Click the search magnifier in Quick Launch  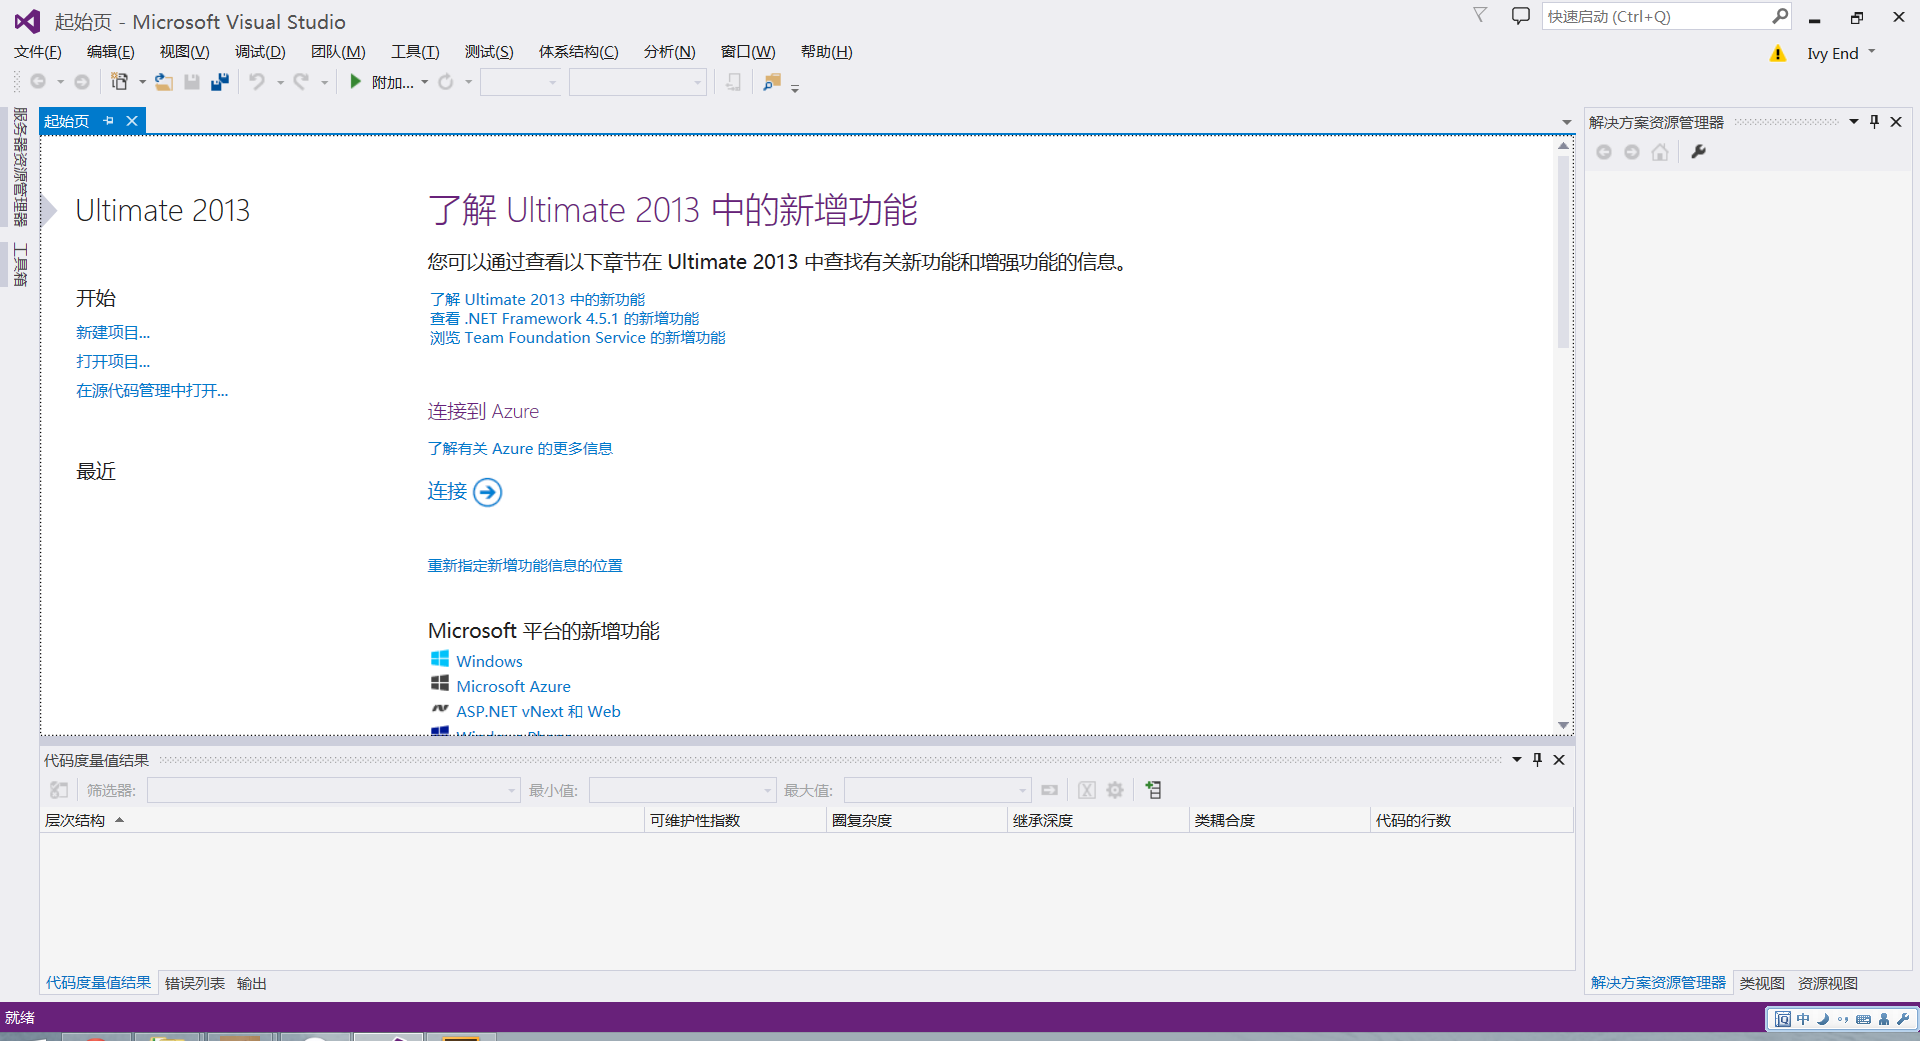pyautogui.click(x=1780, y=16)
